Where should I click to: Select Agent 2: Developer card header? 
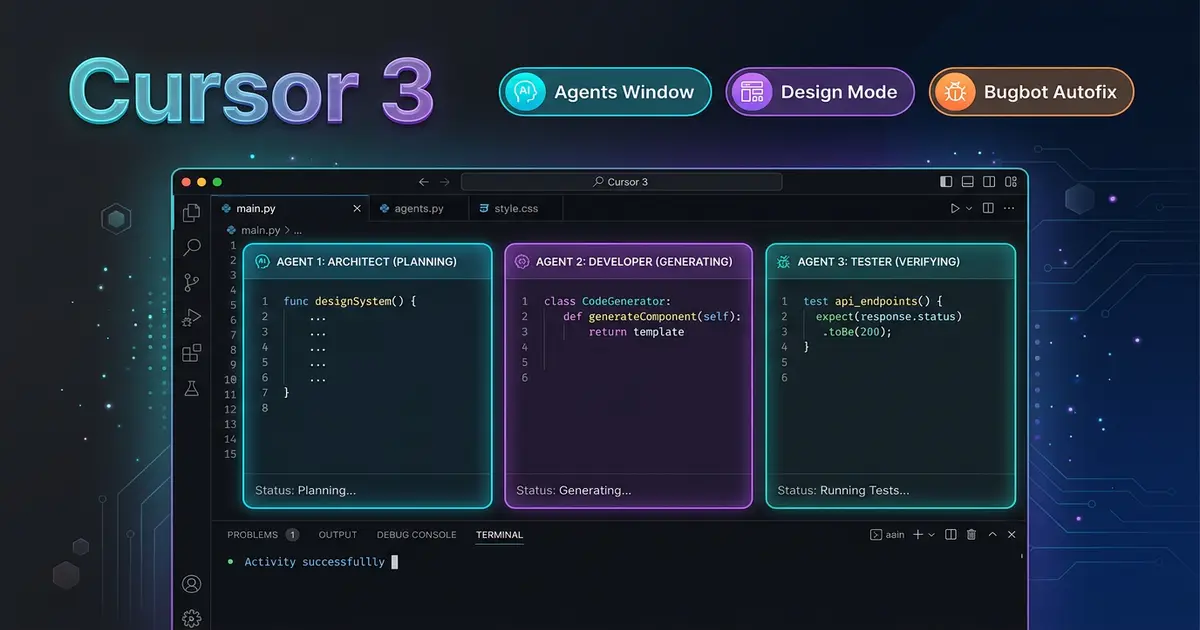628,261
